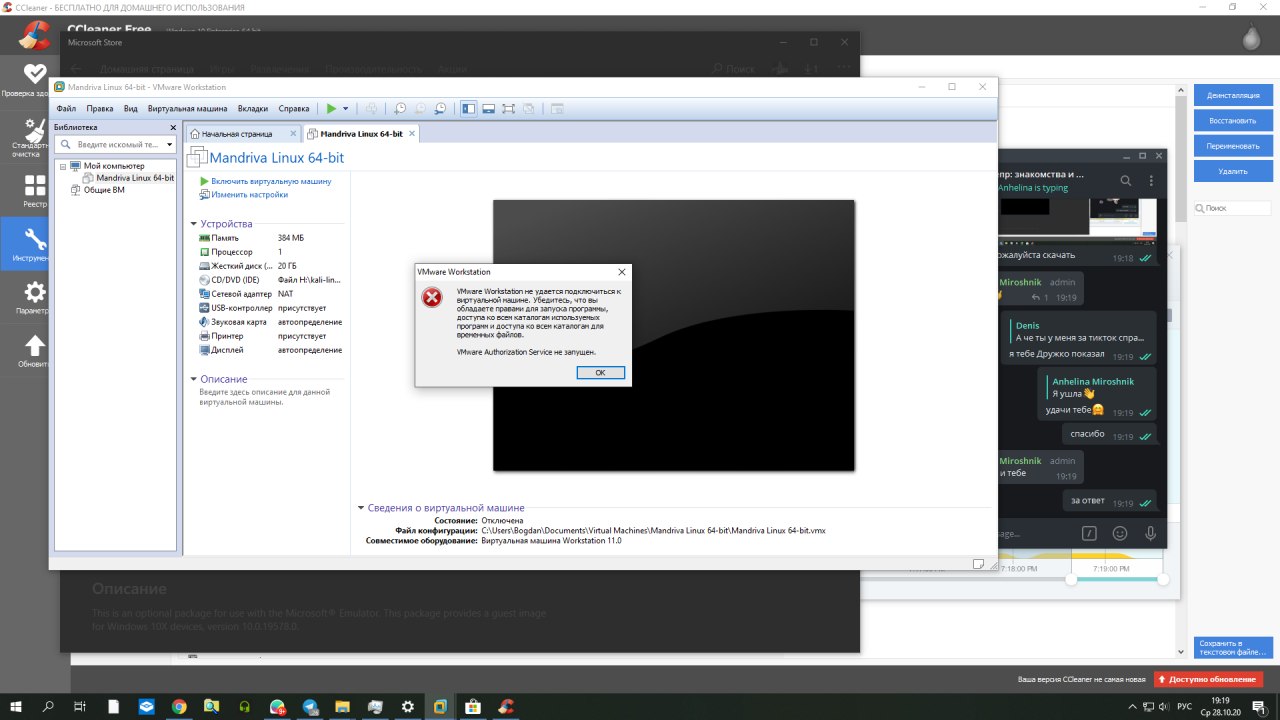Screen dimensions: 1280x720
Task: Click the snapshot manager icon in VMware toolbar
Action: 440,108
